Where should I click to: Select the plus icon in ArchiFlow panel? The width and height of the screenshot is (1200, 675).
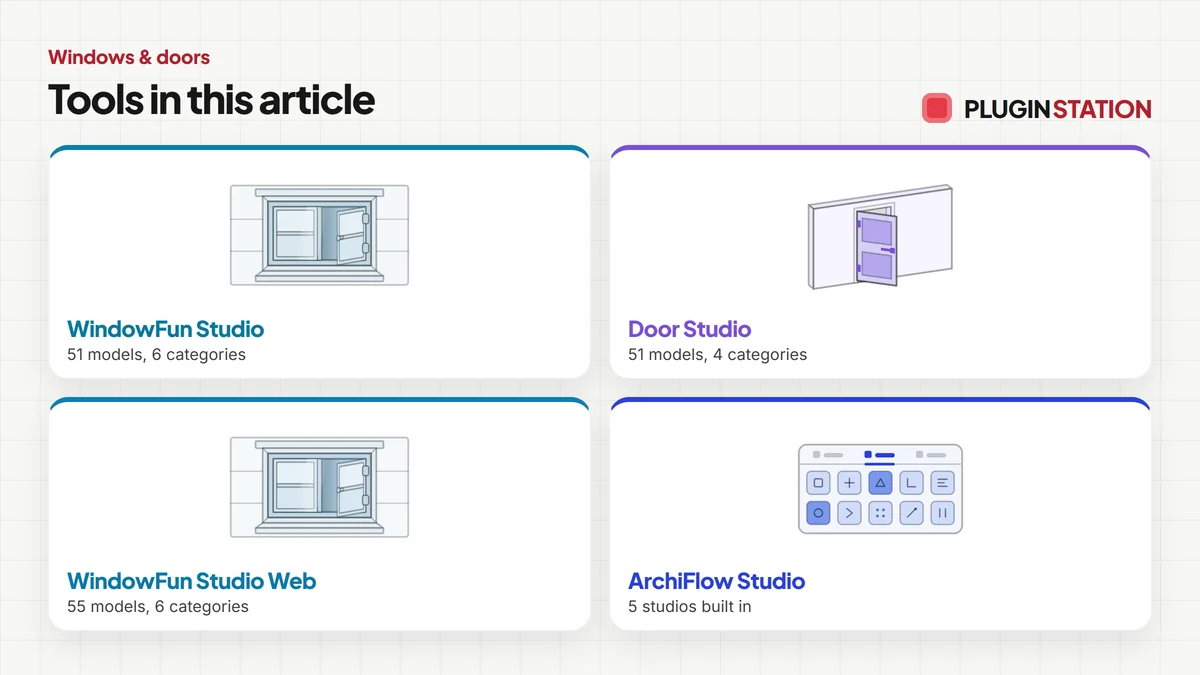pyautogui.click(x=849, y=483)
